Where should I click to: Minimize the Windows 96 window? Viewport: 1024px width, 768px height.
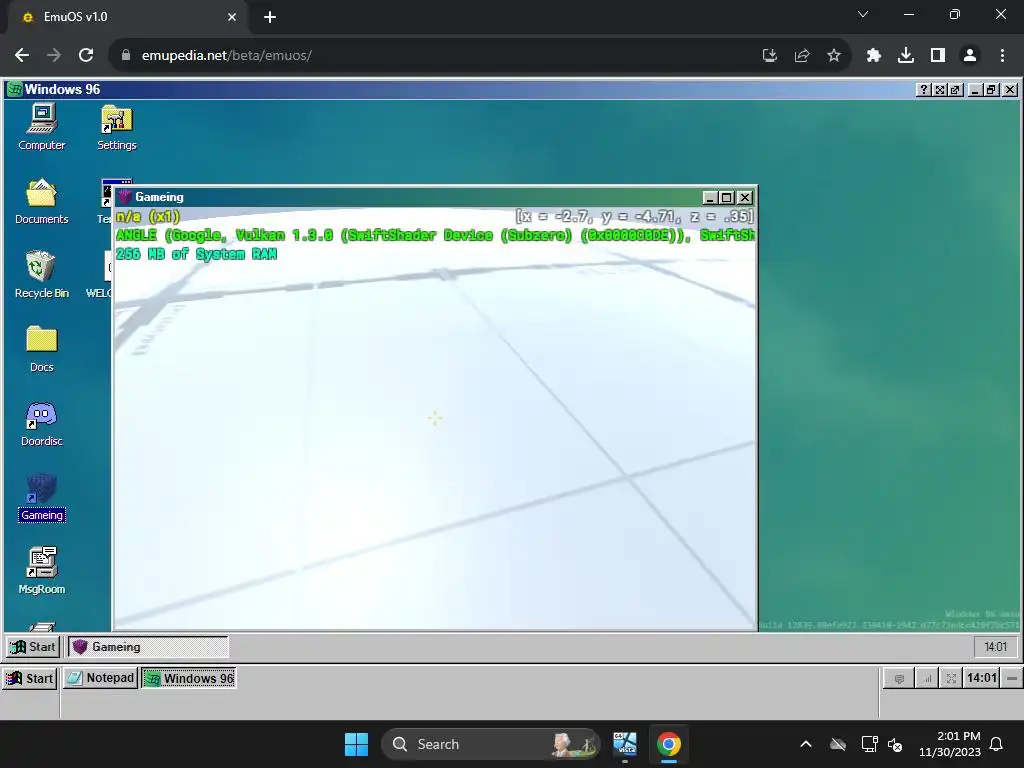tap(975, 89)
